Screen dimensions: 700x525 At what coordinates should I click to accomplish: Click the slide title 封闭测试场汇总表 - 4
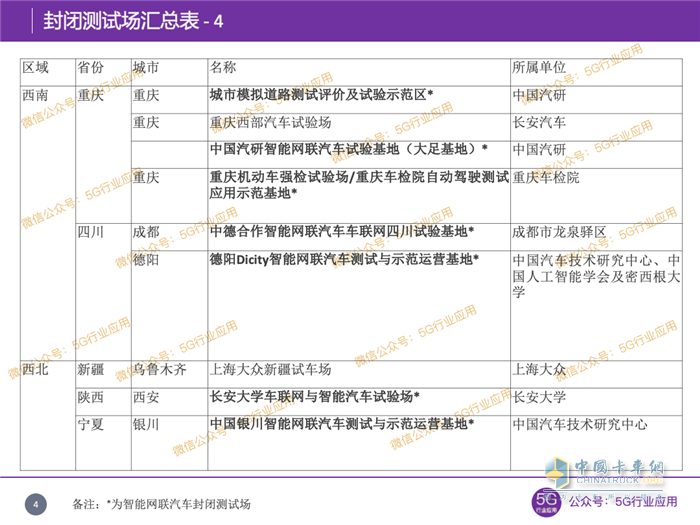[133, 21]
